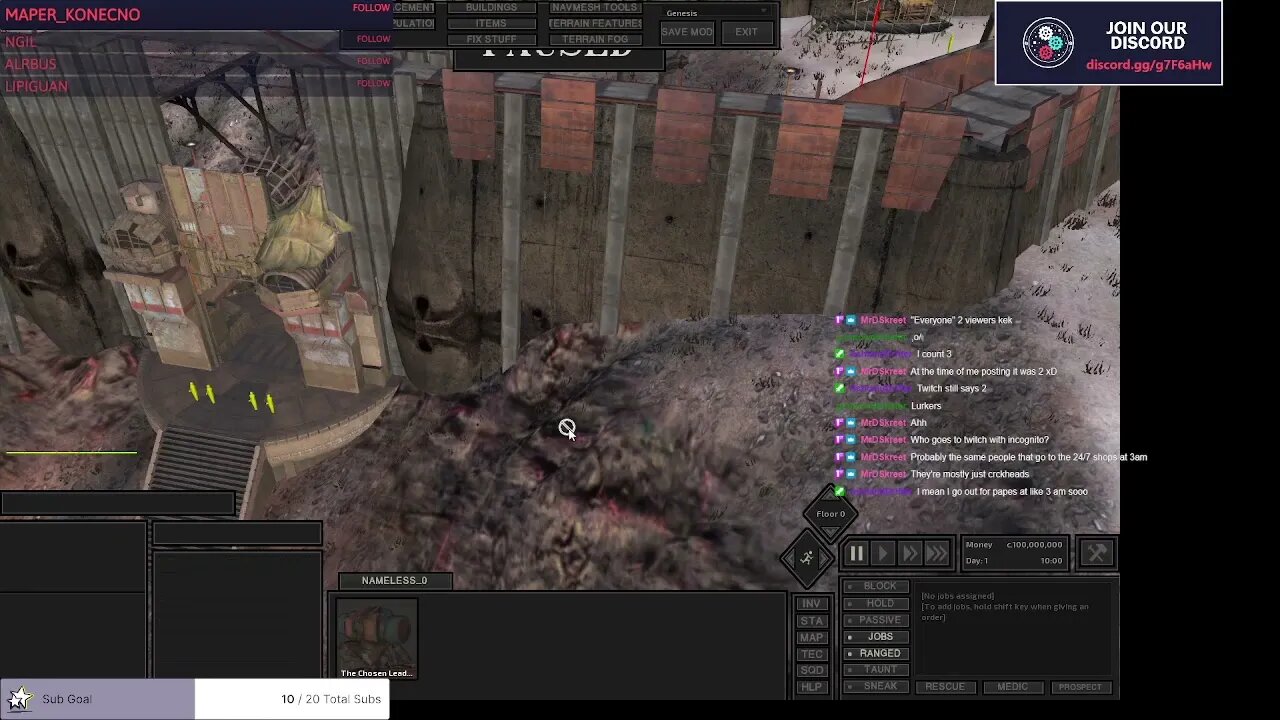Viewport: 1280px width, 720px height.
Task: Click the MAPER_KONECNO name
Action: coord(72,15)
